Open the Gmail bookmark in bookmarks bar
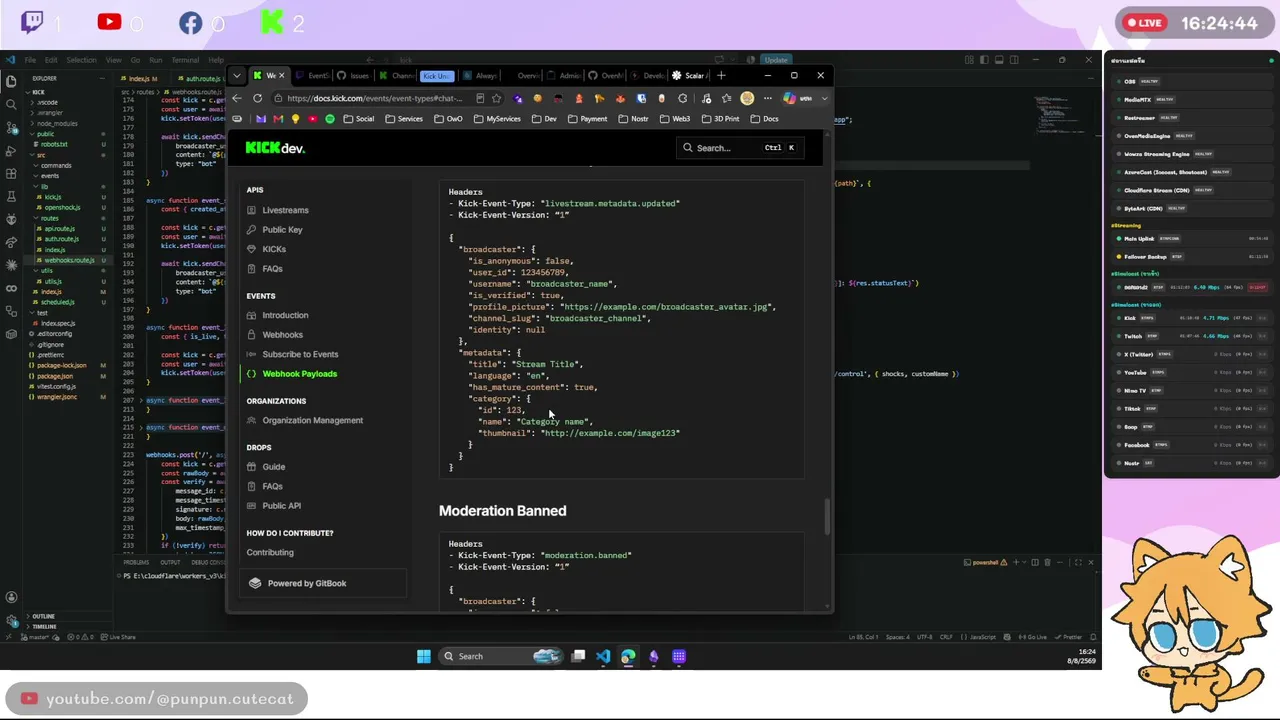The height and width of the screenshot is (720, 1280). (x=278, y=119)
